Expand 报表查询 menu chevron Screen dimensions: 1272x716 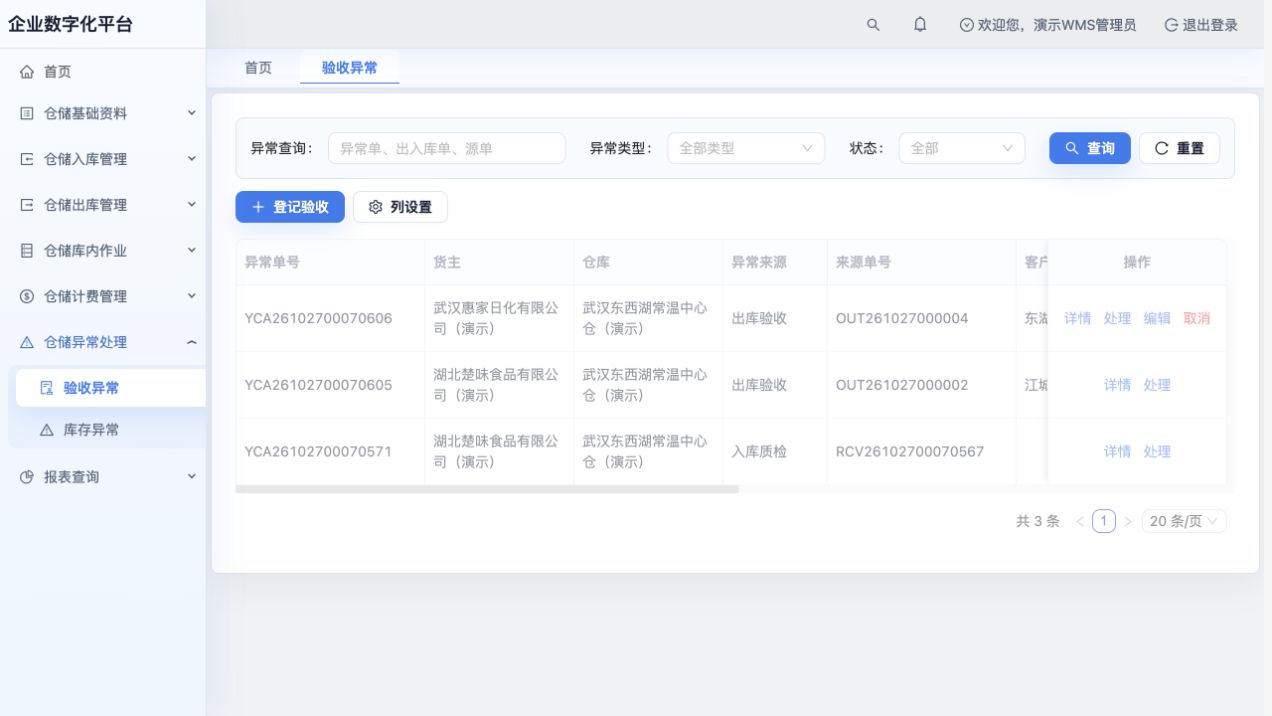click(x=192, y=476)
